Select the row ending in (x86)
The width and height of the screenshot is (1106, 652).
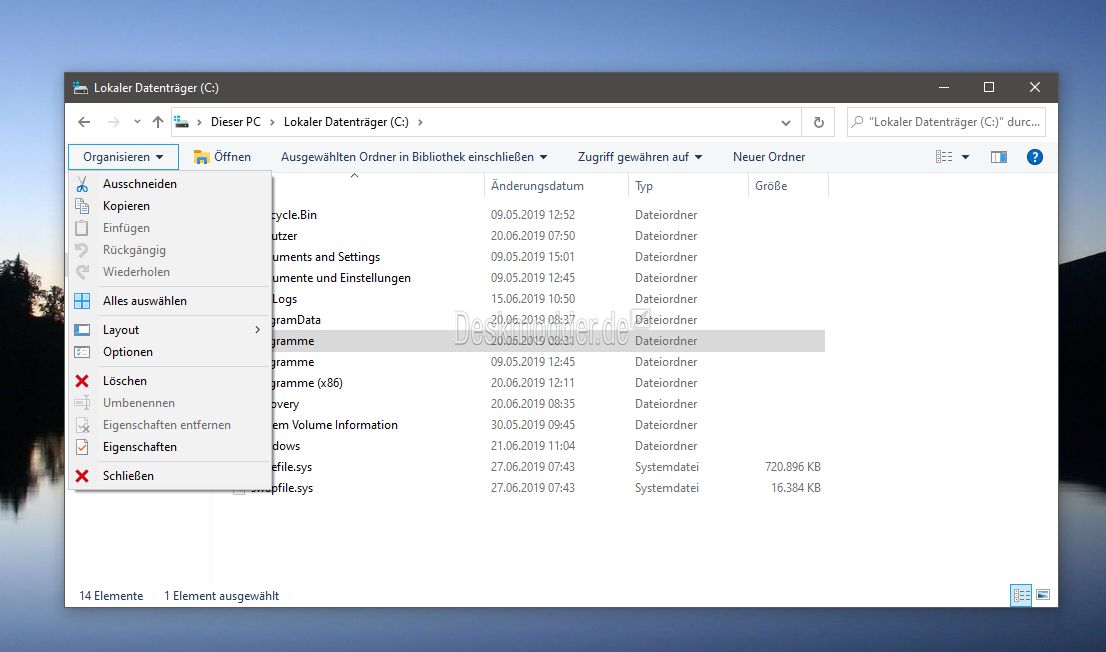click(x=548, y=383)
